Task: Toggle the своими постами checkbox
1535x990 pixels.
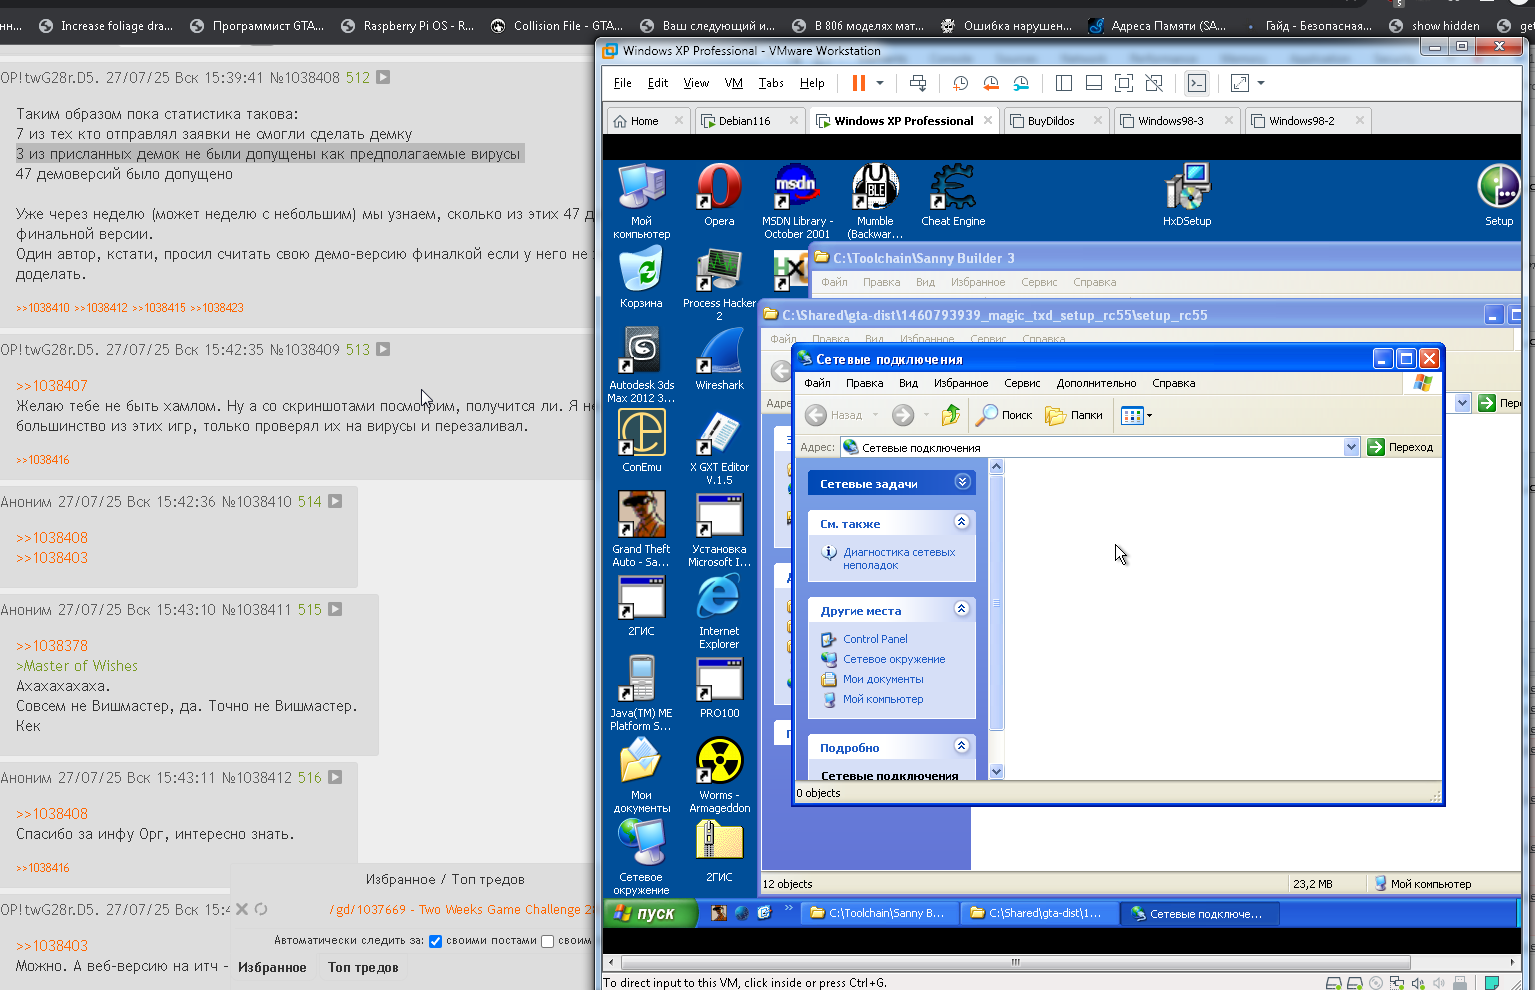Action: click(435, 941)
